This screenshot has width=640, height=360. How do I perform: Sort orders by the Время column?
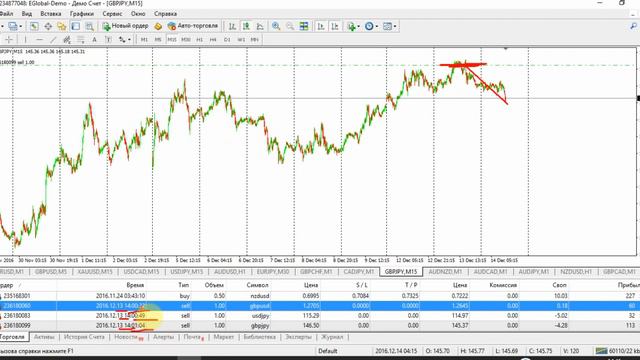[135, 285]
